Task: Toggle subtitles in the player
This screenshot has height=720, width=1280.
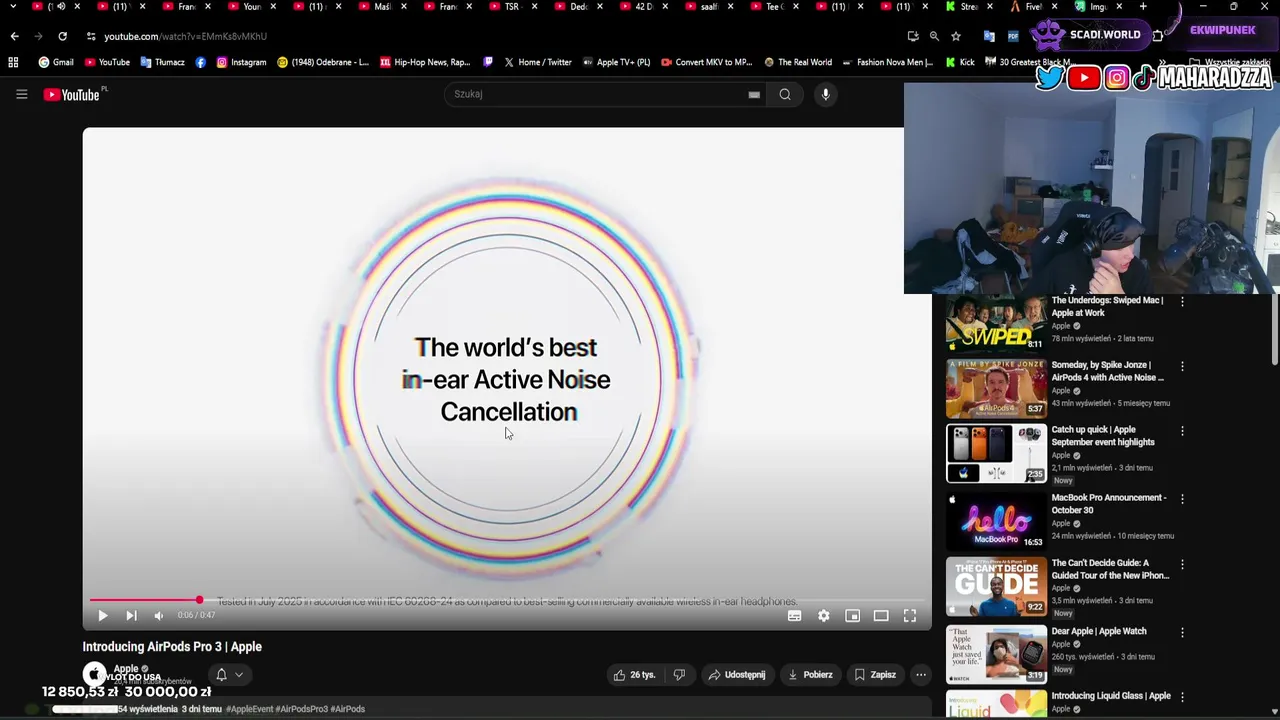Action: [x=794, y=616]
